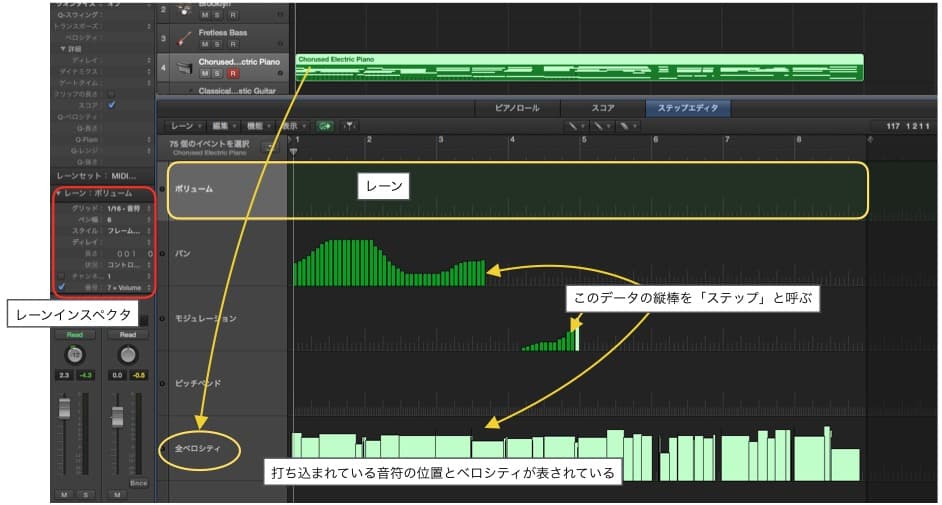Click the lane dot beside モジュレーション
This screenshot has width=942, height=505.
point(162,318)
